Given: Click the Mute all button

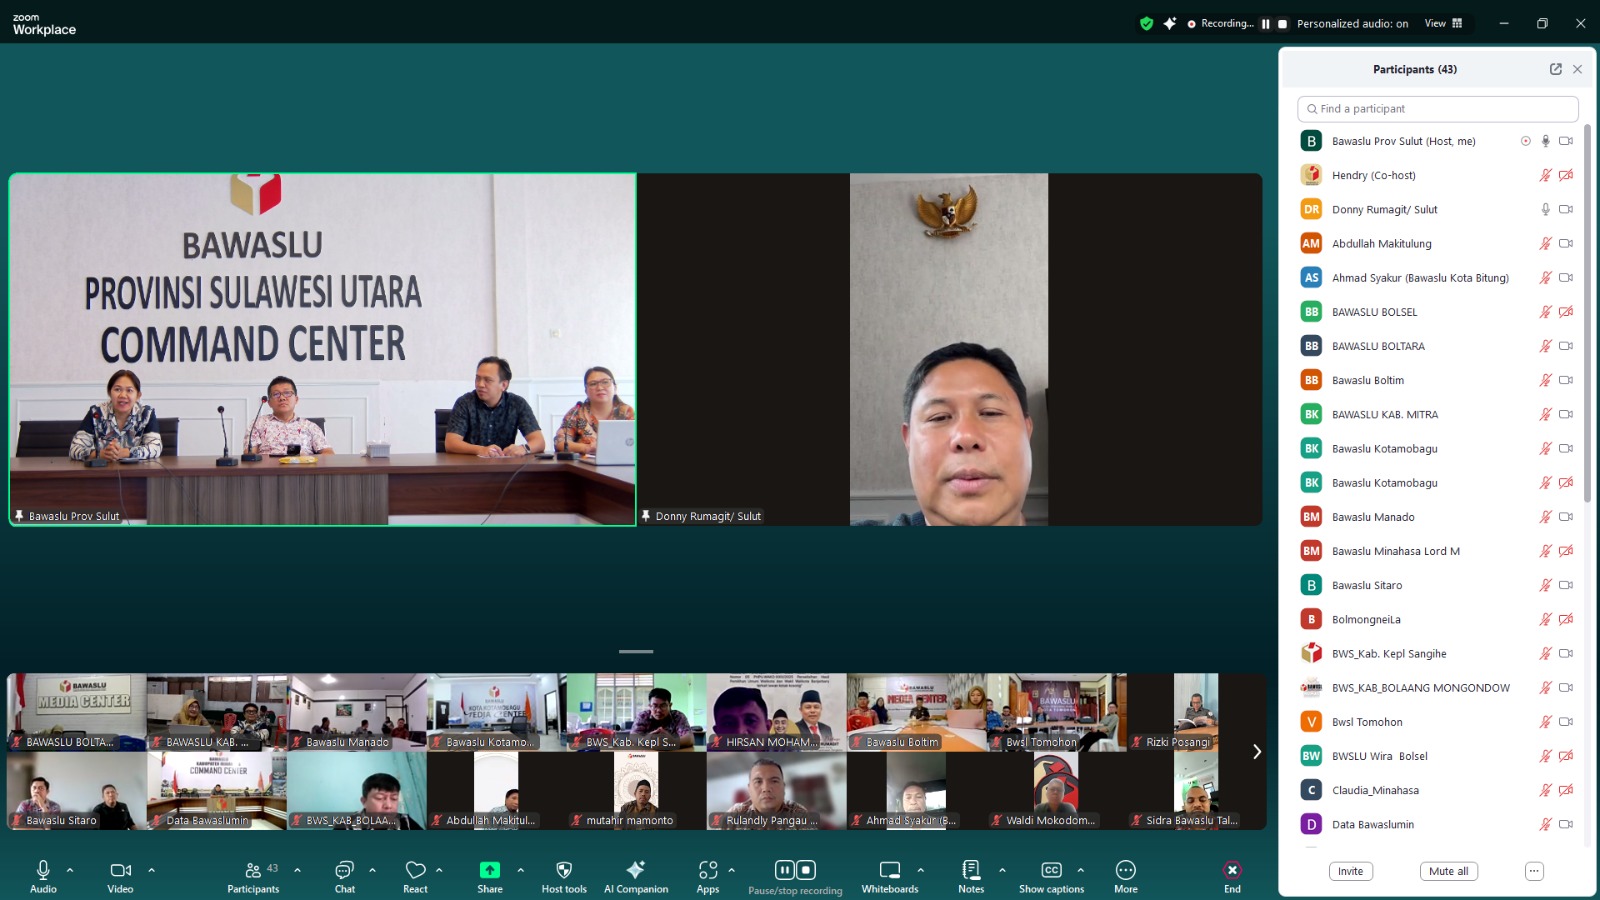Looking at the screenshot, I should click(1448, 871).
